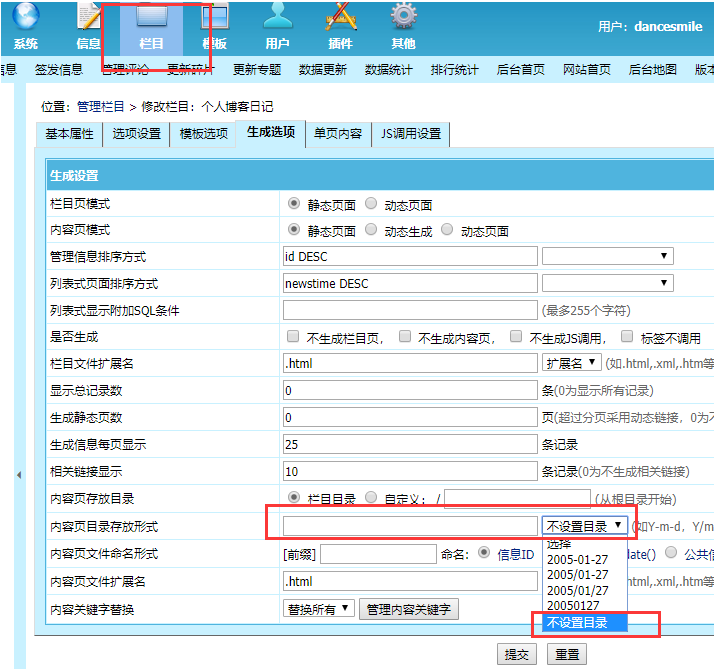
Task: Open the 模板 icon section
Action: (x=214, y=18)
